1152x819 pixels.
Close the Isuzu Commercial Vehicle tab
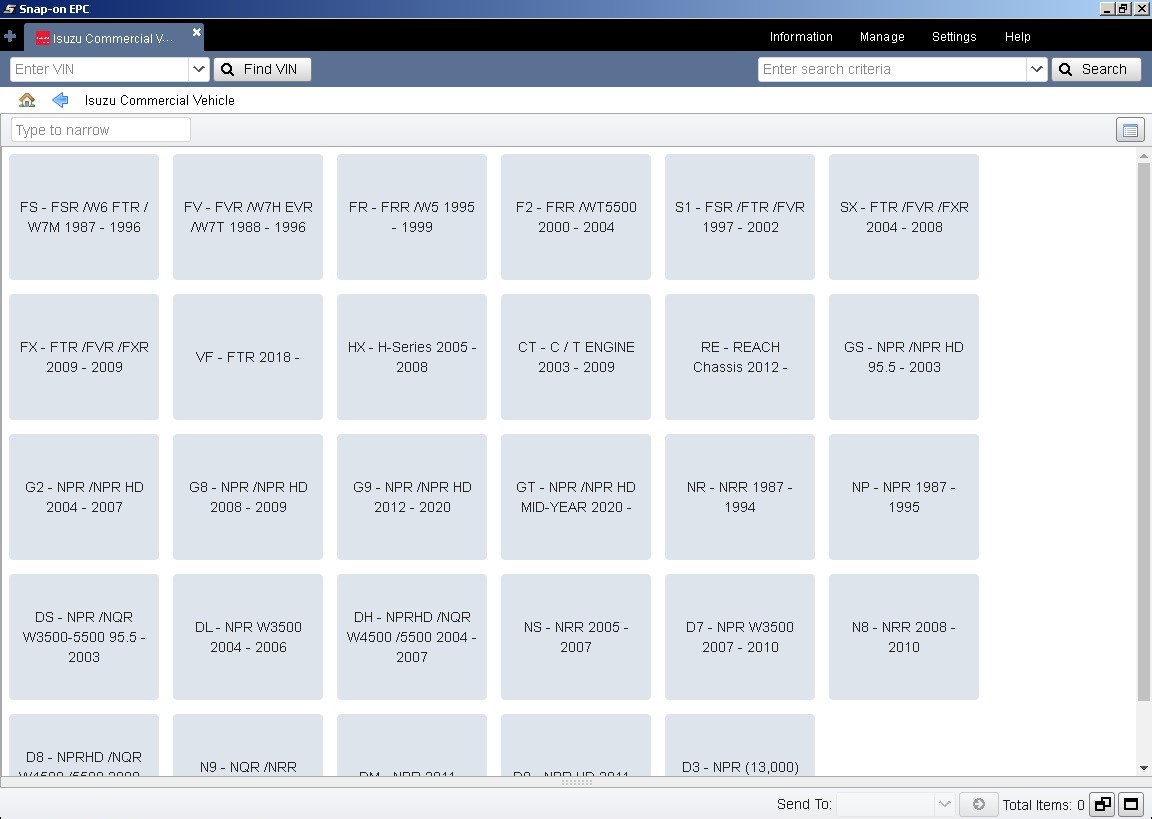pos(196,32)
